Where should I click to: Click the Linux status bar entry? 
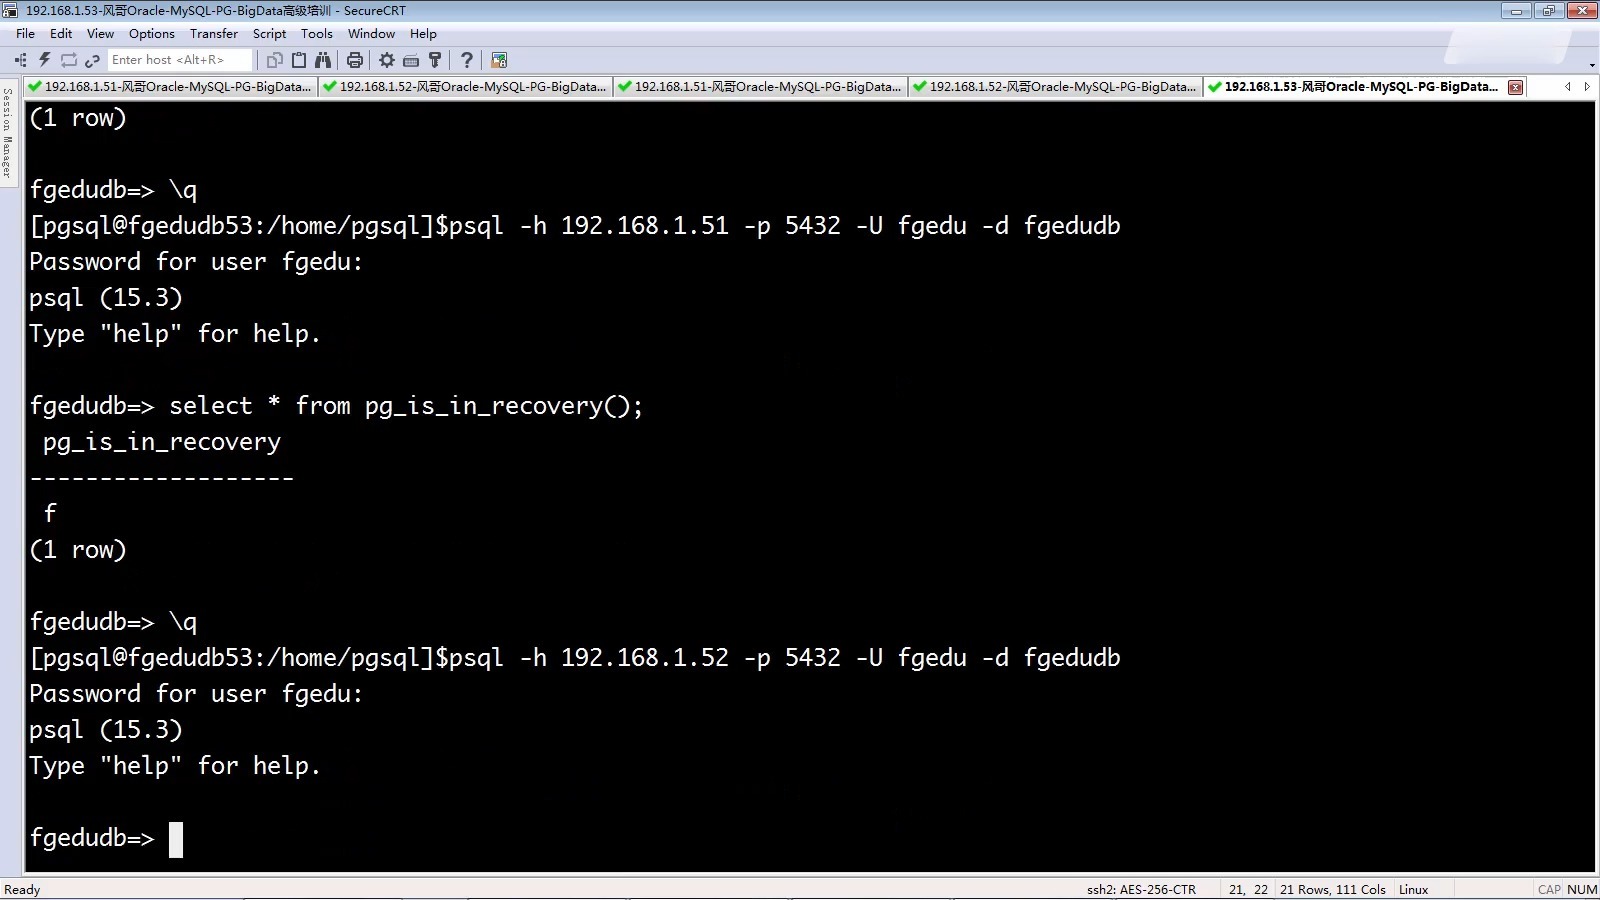click(x=1413, y=889)
